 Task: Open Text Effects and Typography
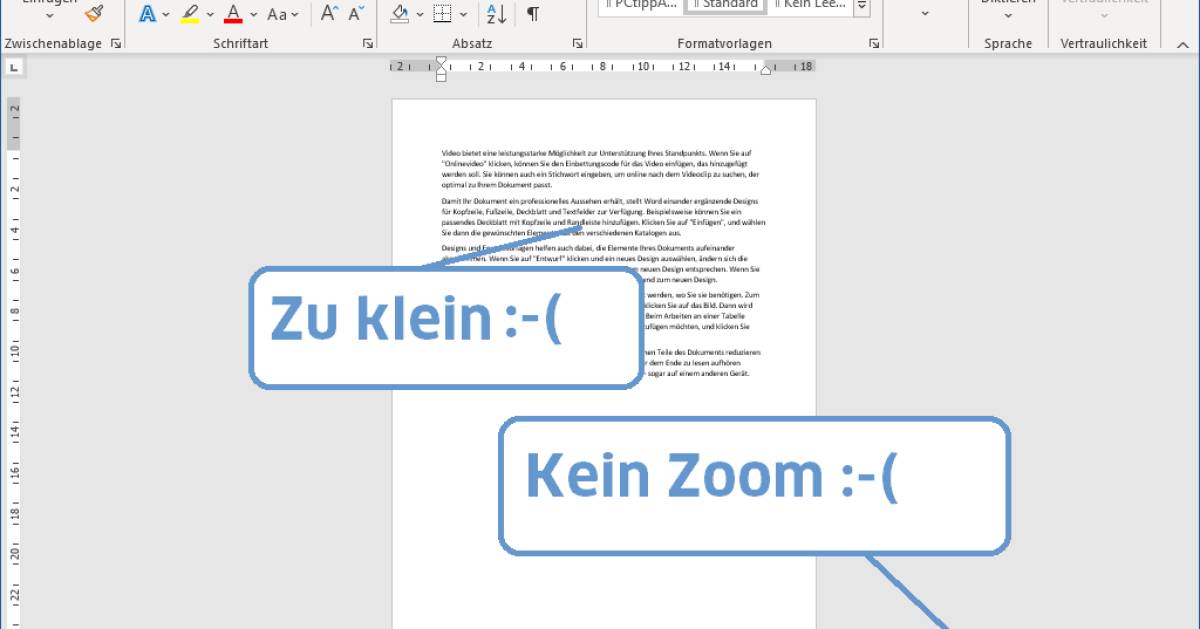pos(147,14)
